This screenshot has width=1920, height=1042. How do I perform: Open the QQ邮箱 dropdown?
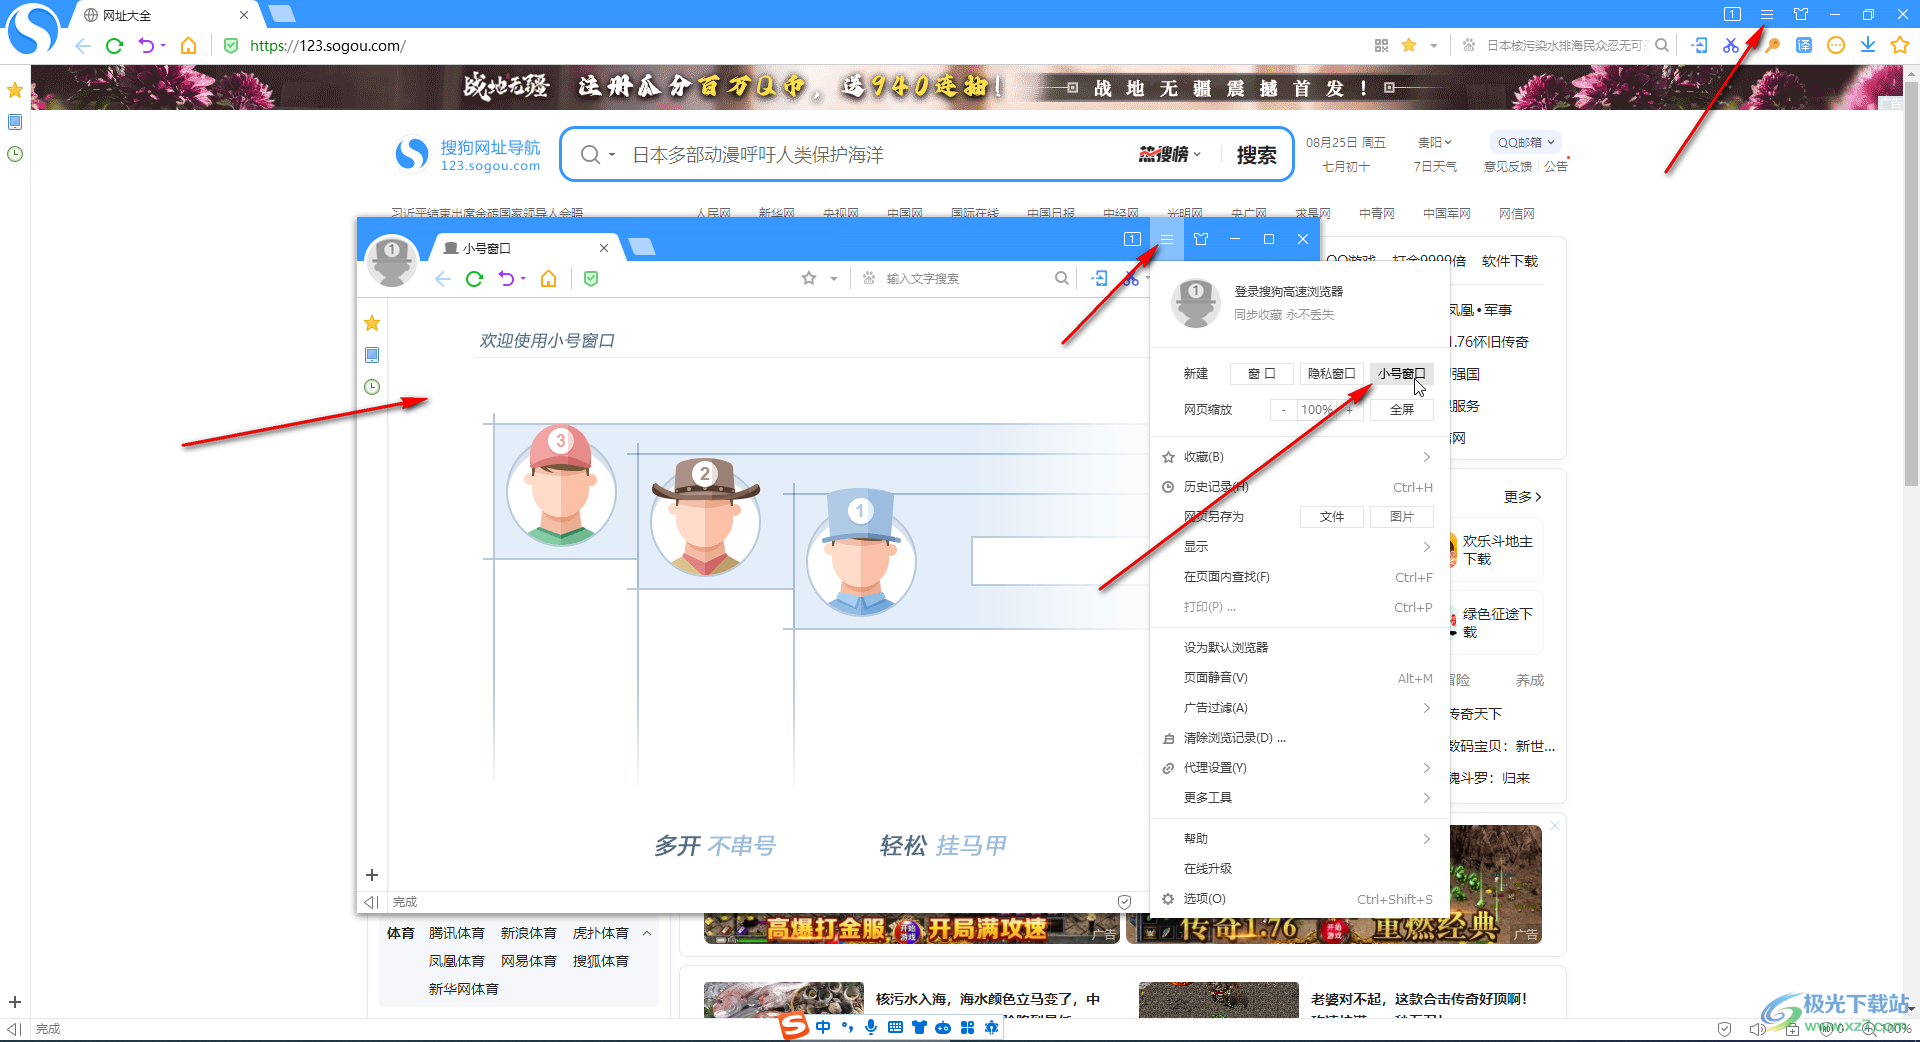tap(1526, 142)
